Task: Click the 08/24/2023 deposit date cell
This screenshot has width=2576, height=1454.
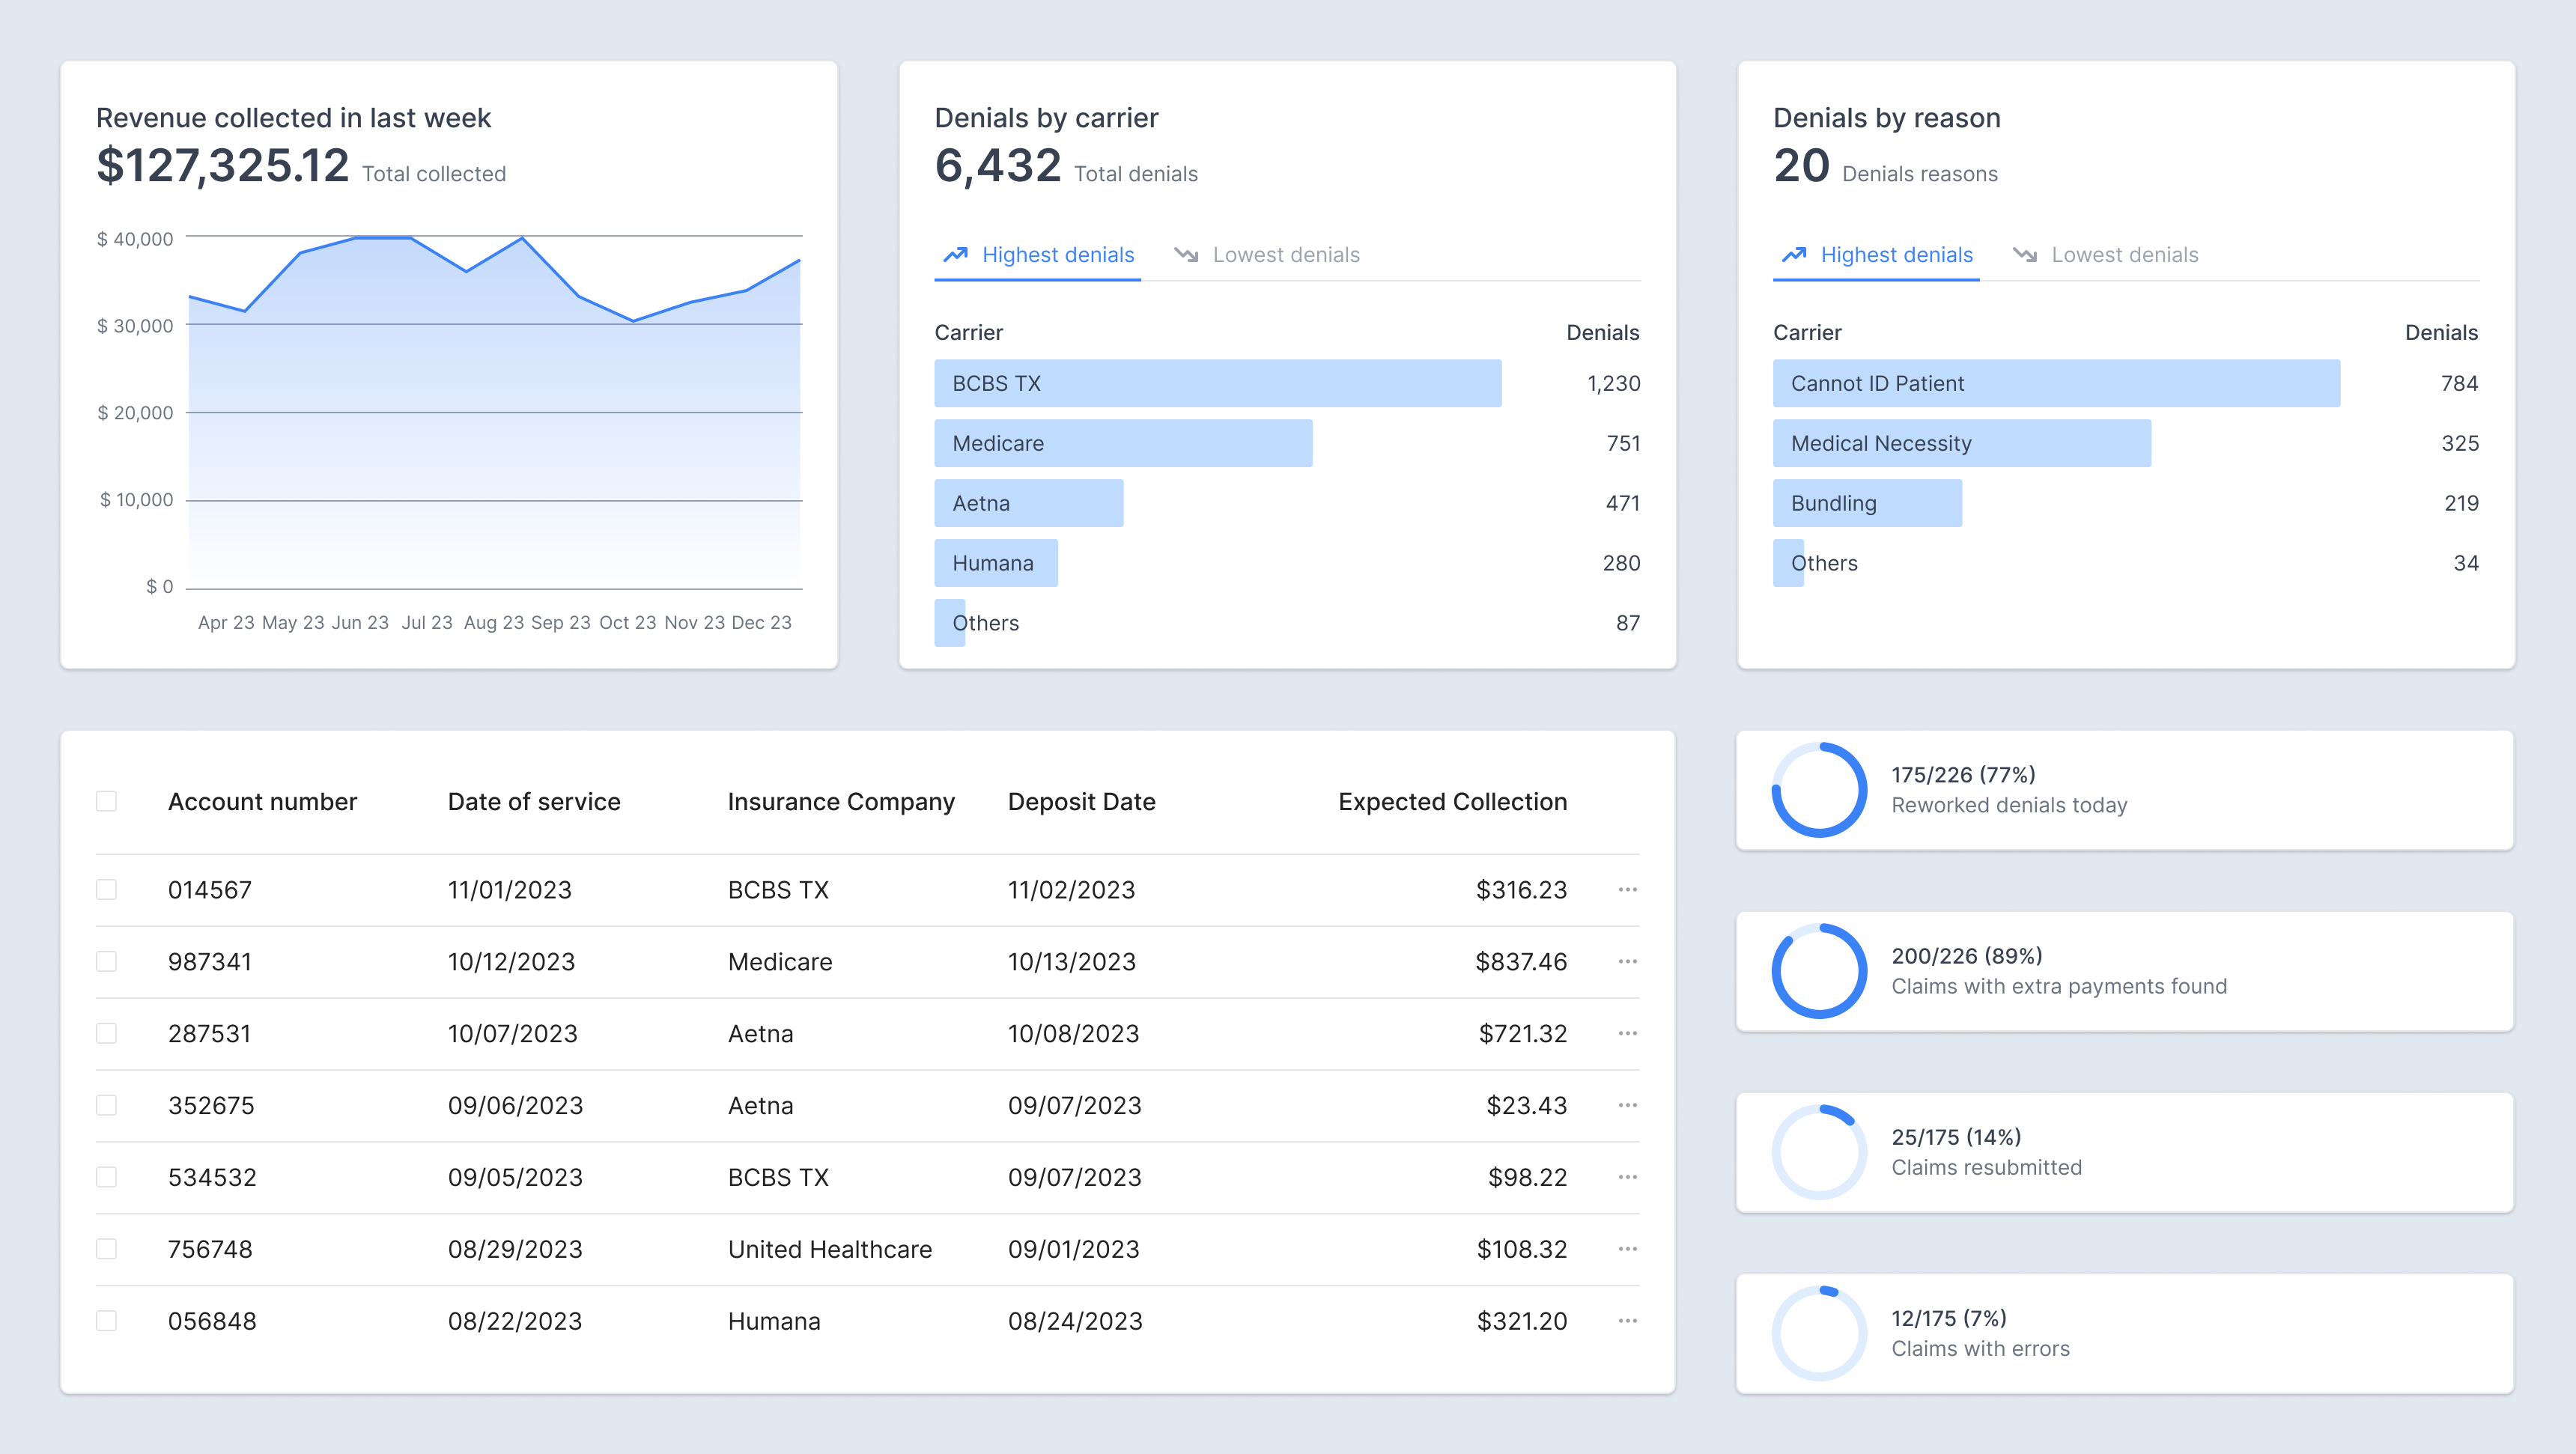Action: pos(1075,1322)
